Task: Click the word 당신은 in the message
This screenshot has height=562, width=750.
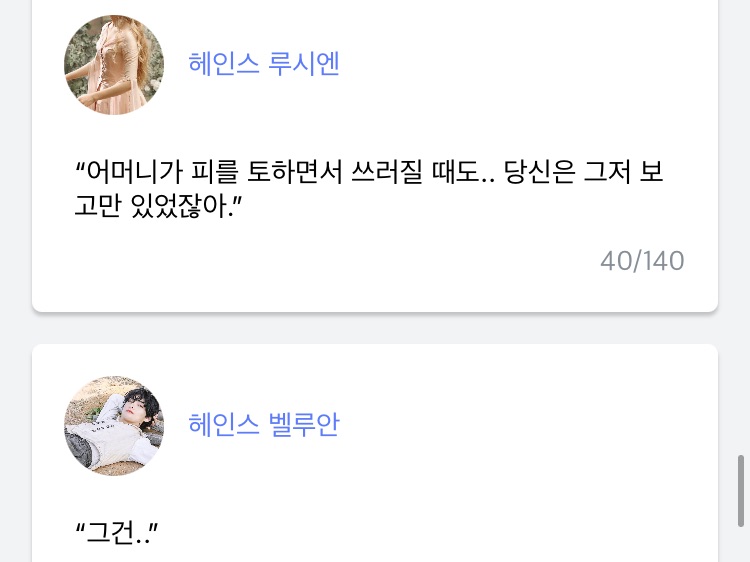Action: point(539,171)
